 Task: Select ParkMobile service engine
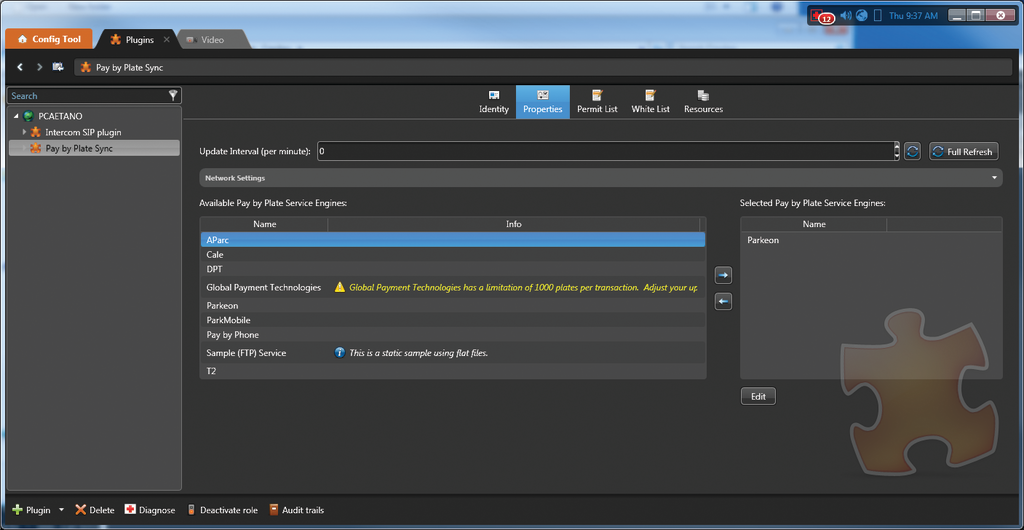pyautogui.click(x=453, y=320)
